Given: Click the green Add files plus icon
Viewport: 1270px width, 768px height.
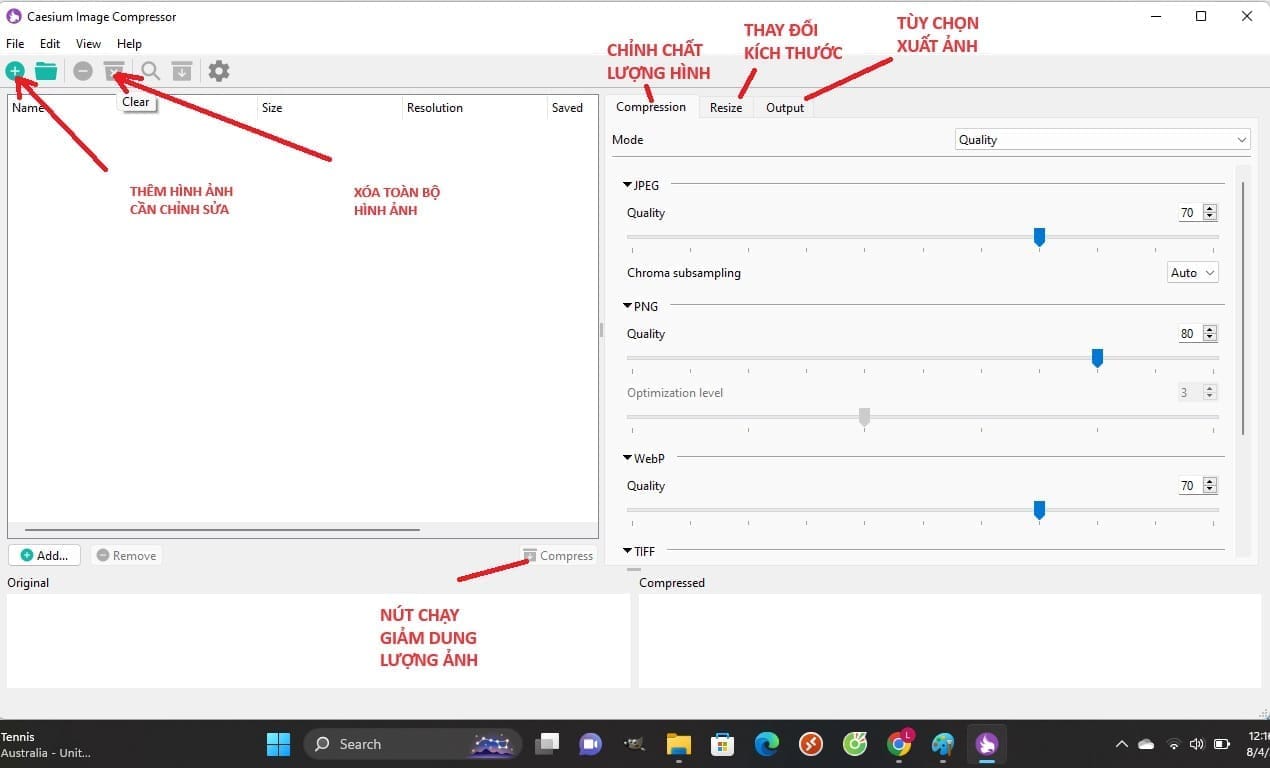Looking at the screenshot, I should 15,71.
